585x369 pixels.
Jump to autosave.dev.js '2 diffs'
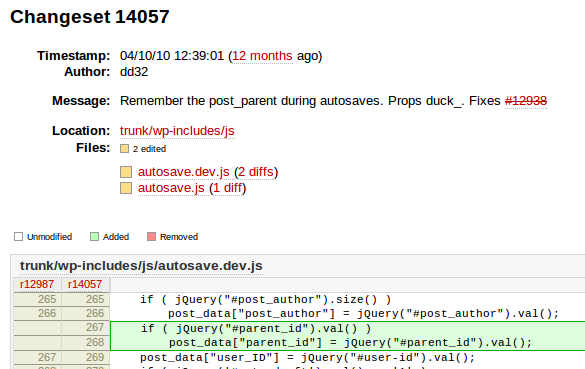pos(256,172)
